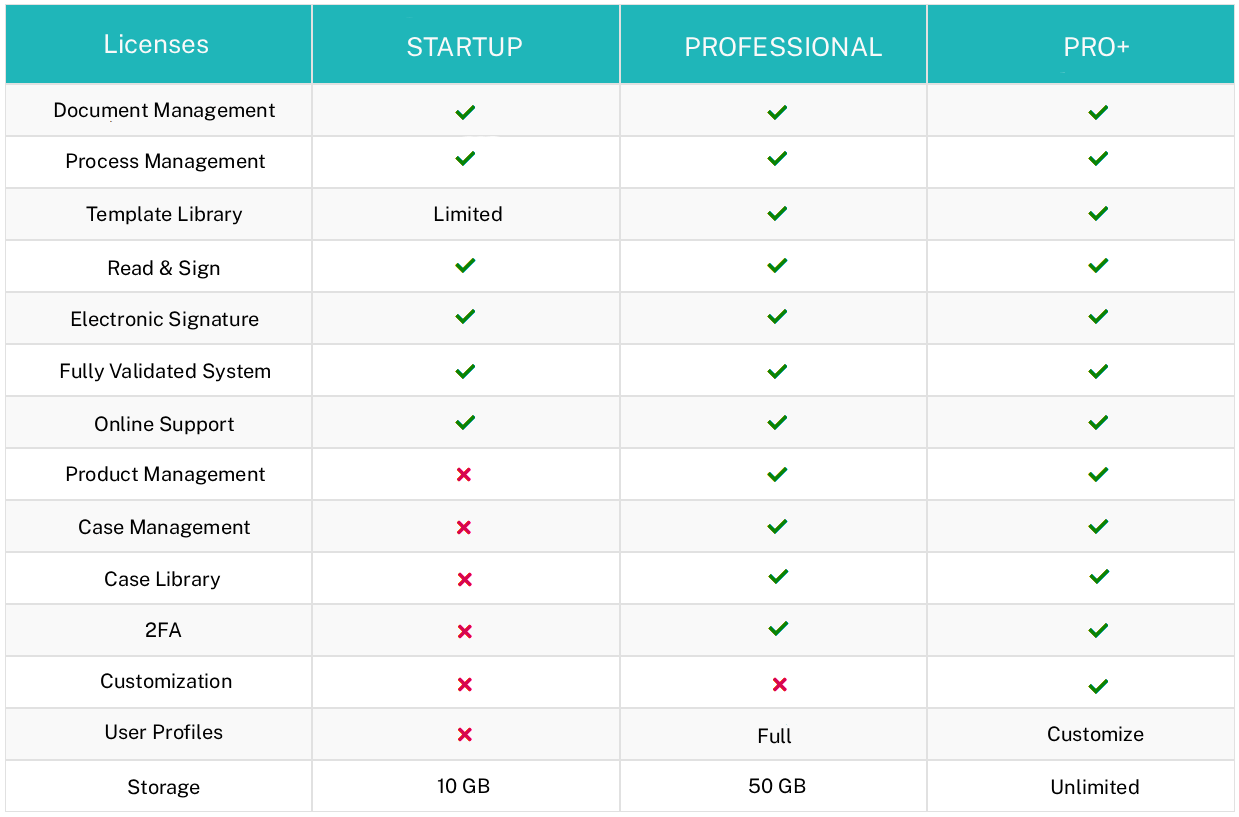Screen dimensions: 1239x817
Task: Click the Fully Validated System row label
Action: (165, 371)
